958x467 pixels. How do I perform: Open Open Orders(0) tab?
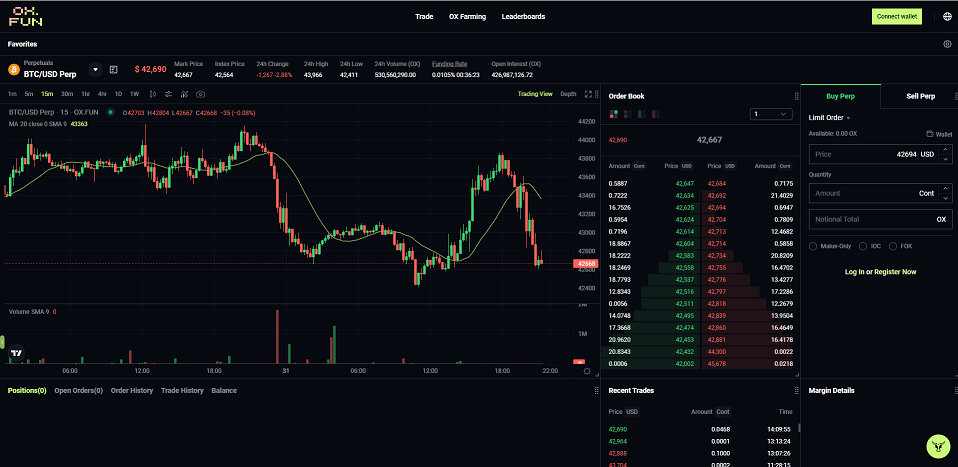[x=79, y=391]
